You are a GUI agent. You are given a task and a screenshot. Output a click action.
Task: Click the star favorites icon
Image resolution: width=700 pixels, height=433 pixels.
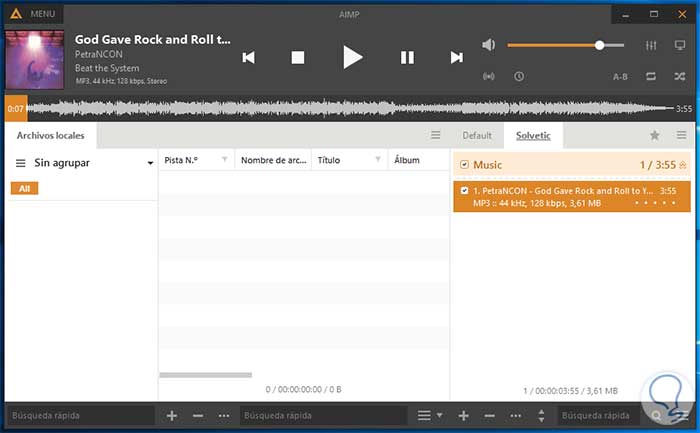[654, 135]
